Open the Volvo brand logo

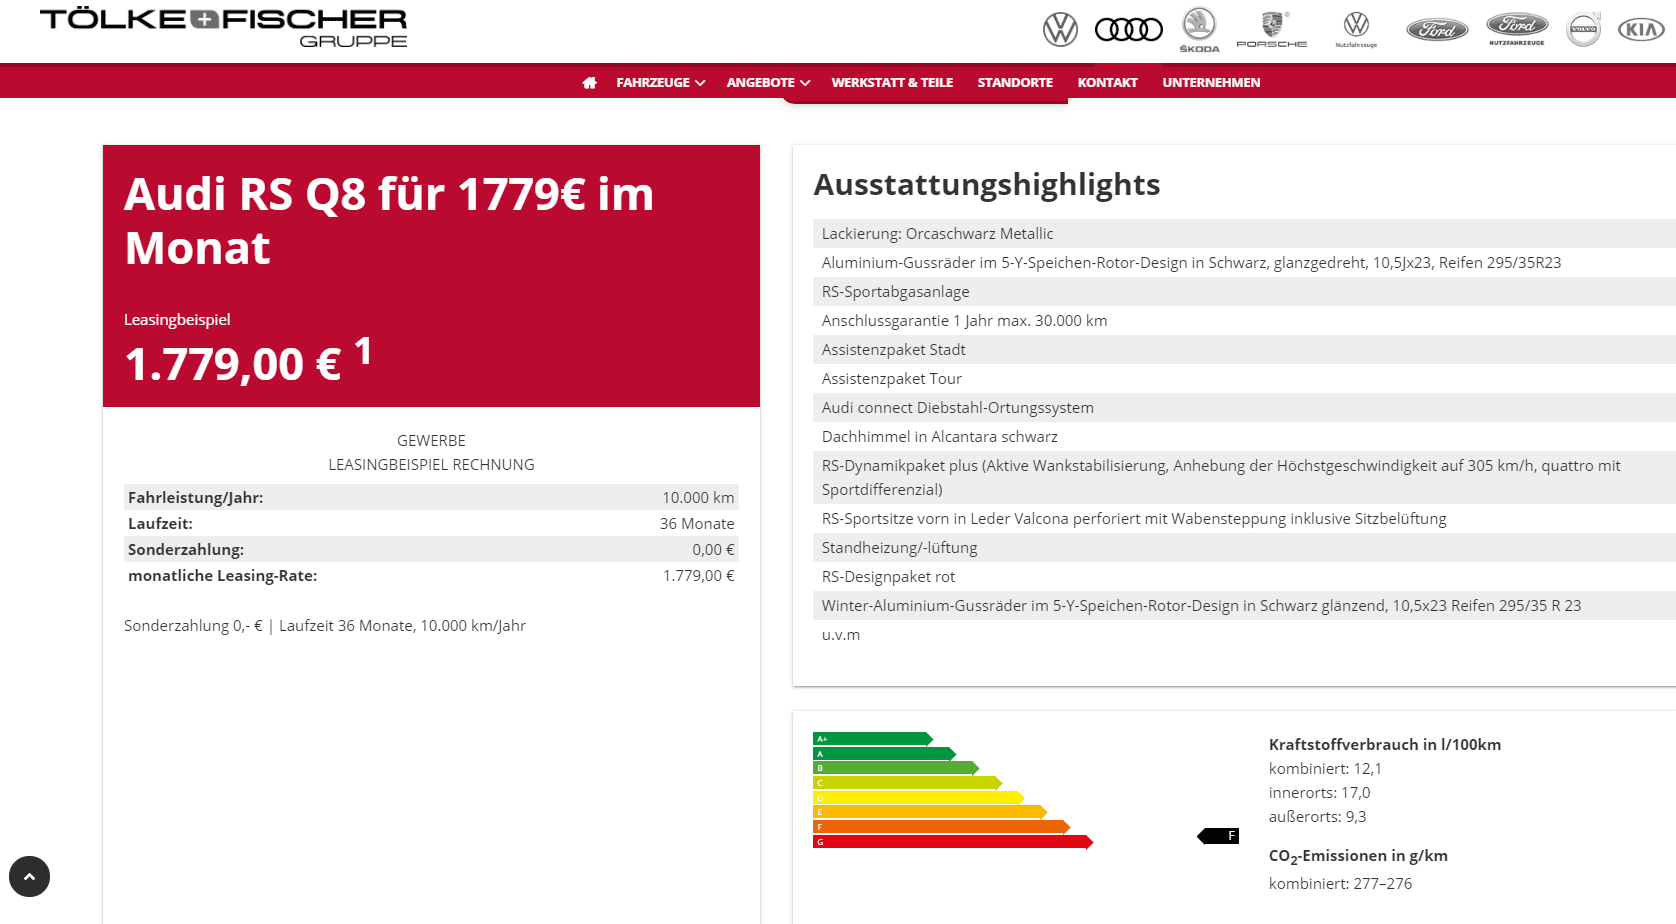click(1584, 29)
